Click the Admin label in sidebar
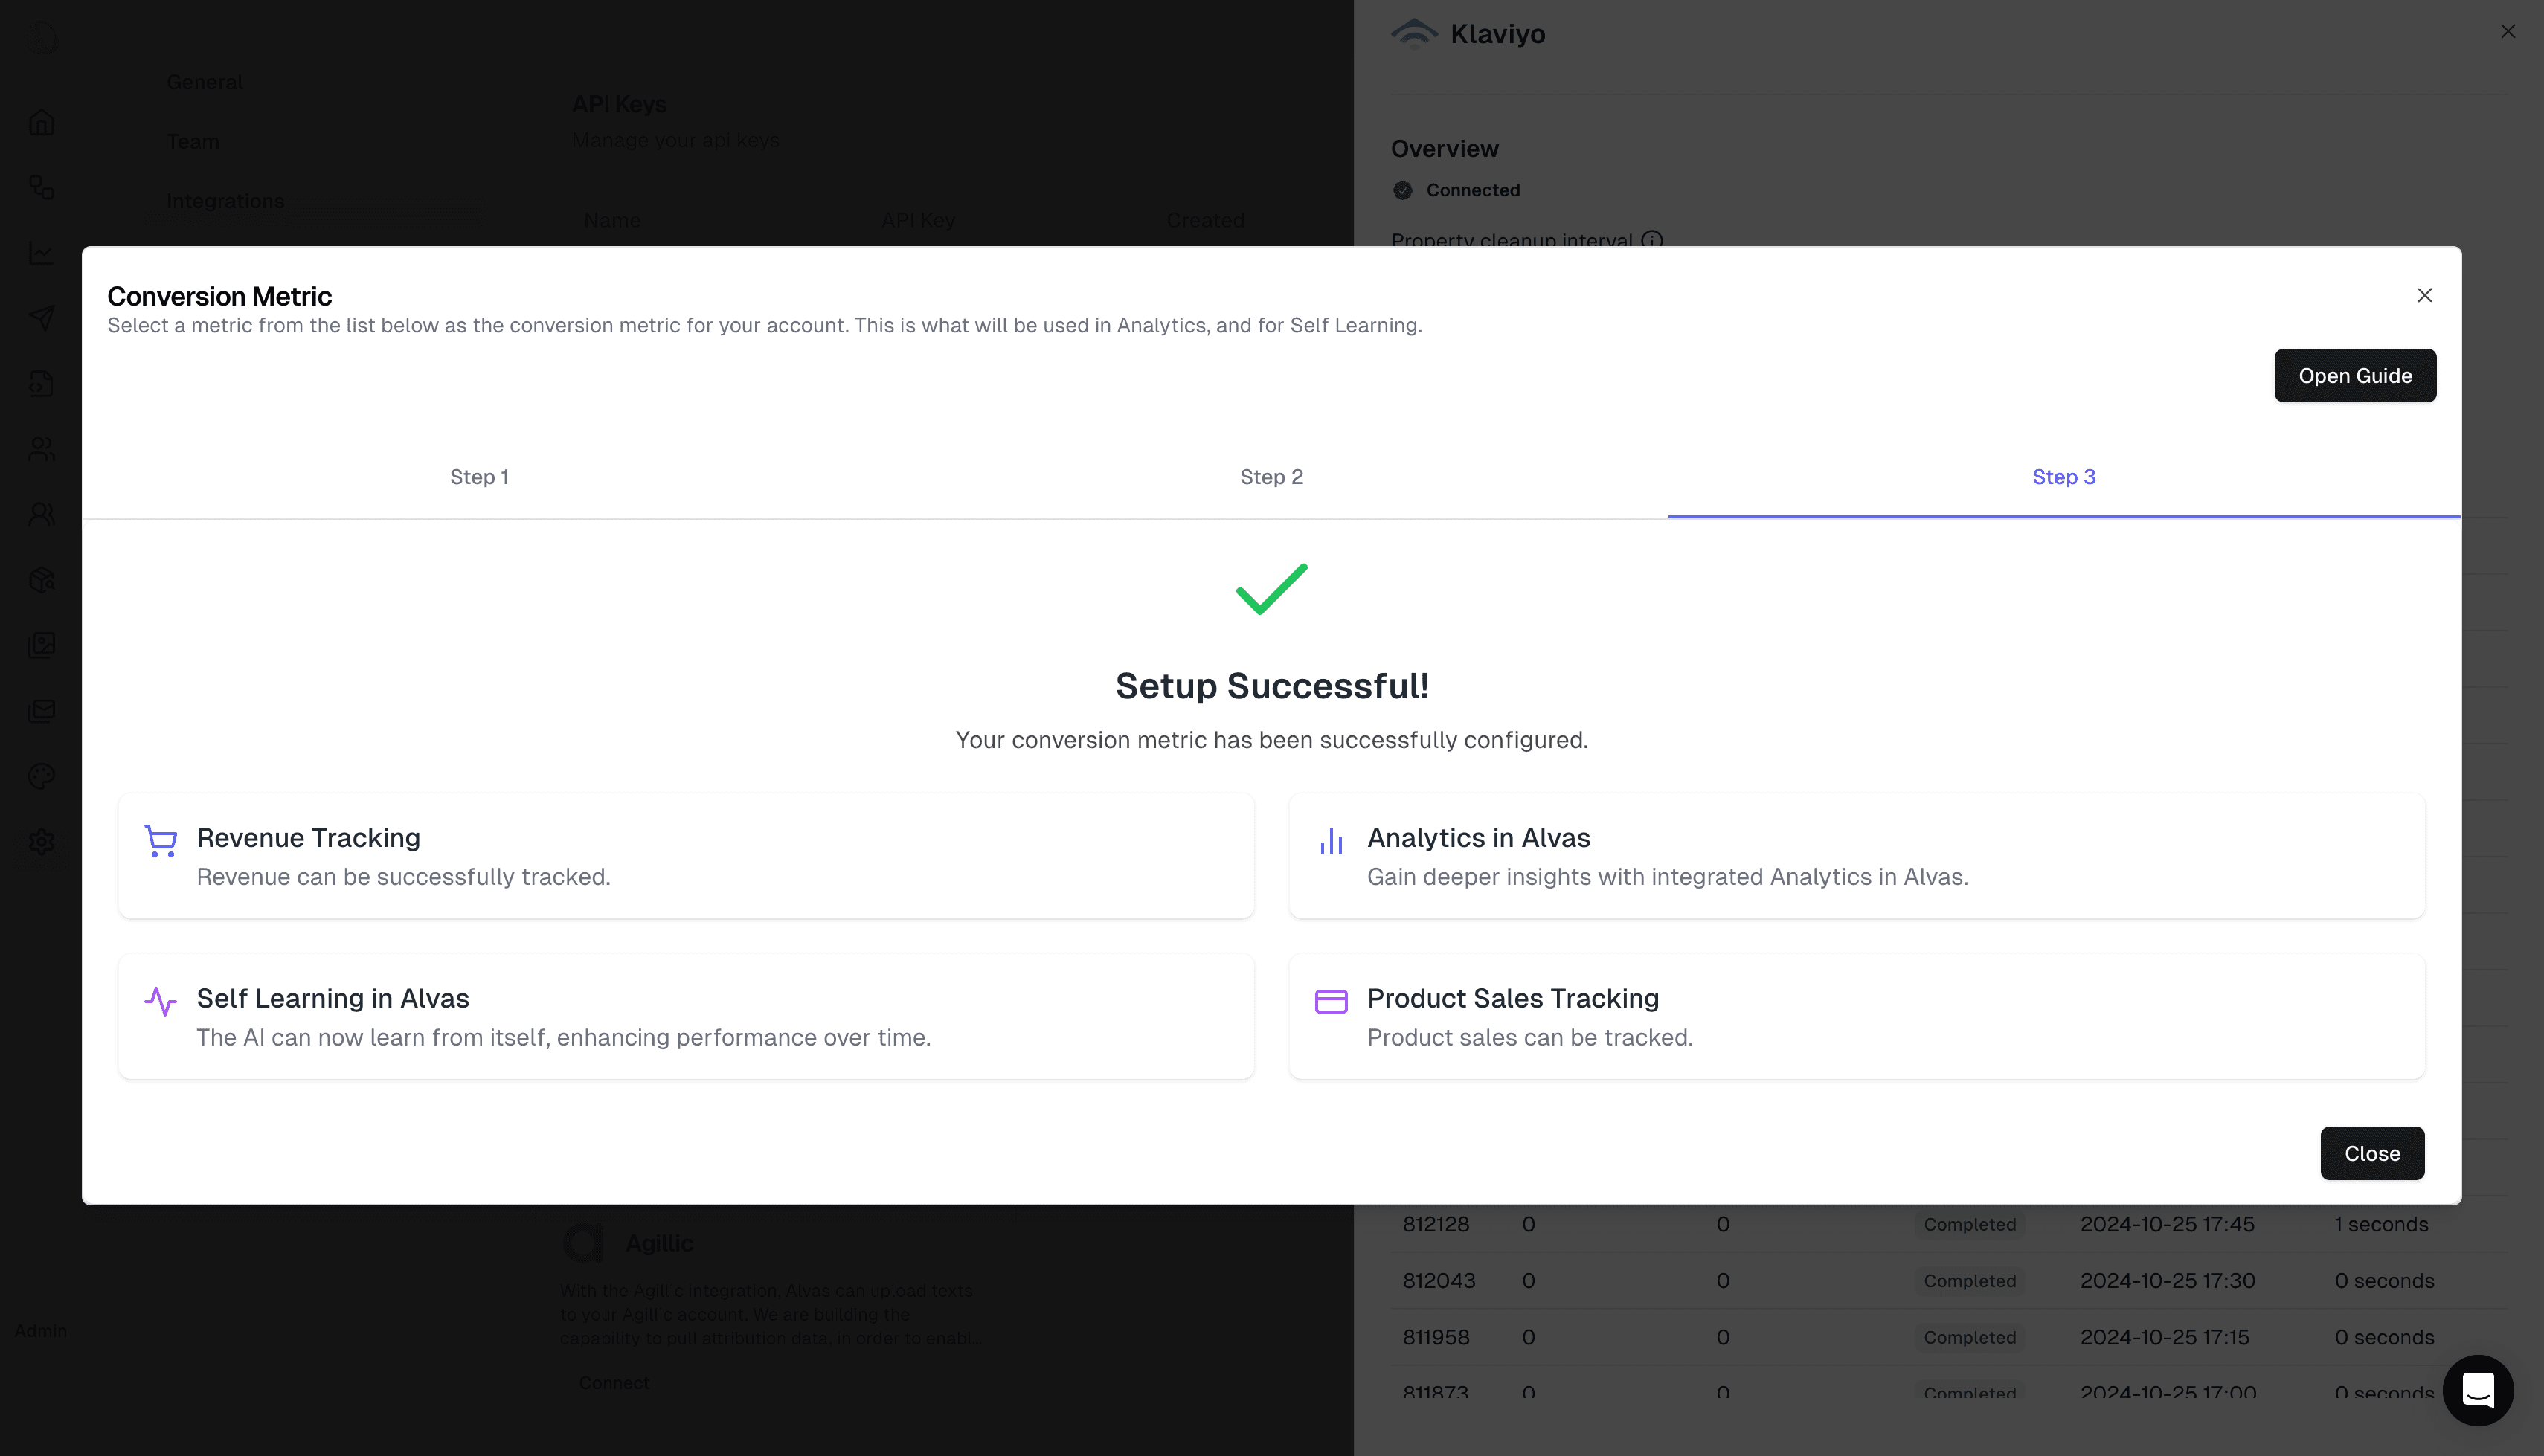 [x=40, y=1330]
